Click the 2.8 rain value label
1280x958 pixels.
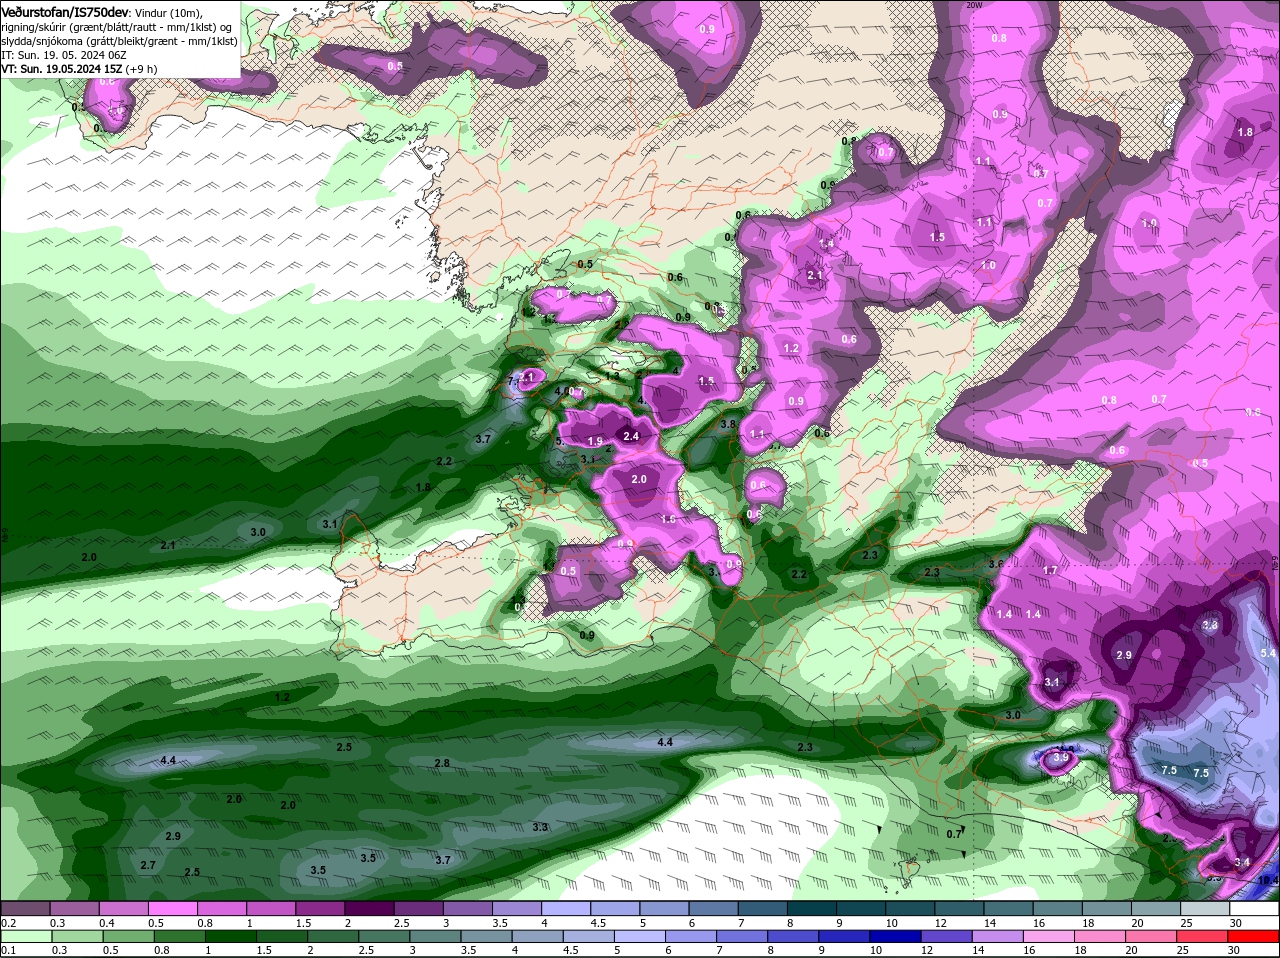[442, 763]
